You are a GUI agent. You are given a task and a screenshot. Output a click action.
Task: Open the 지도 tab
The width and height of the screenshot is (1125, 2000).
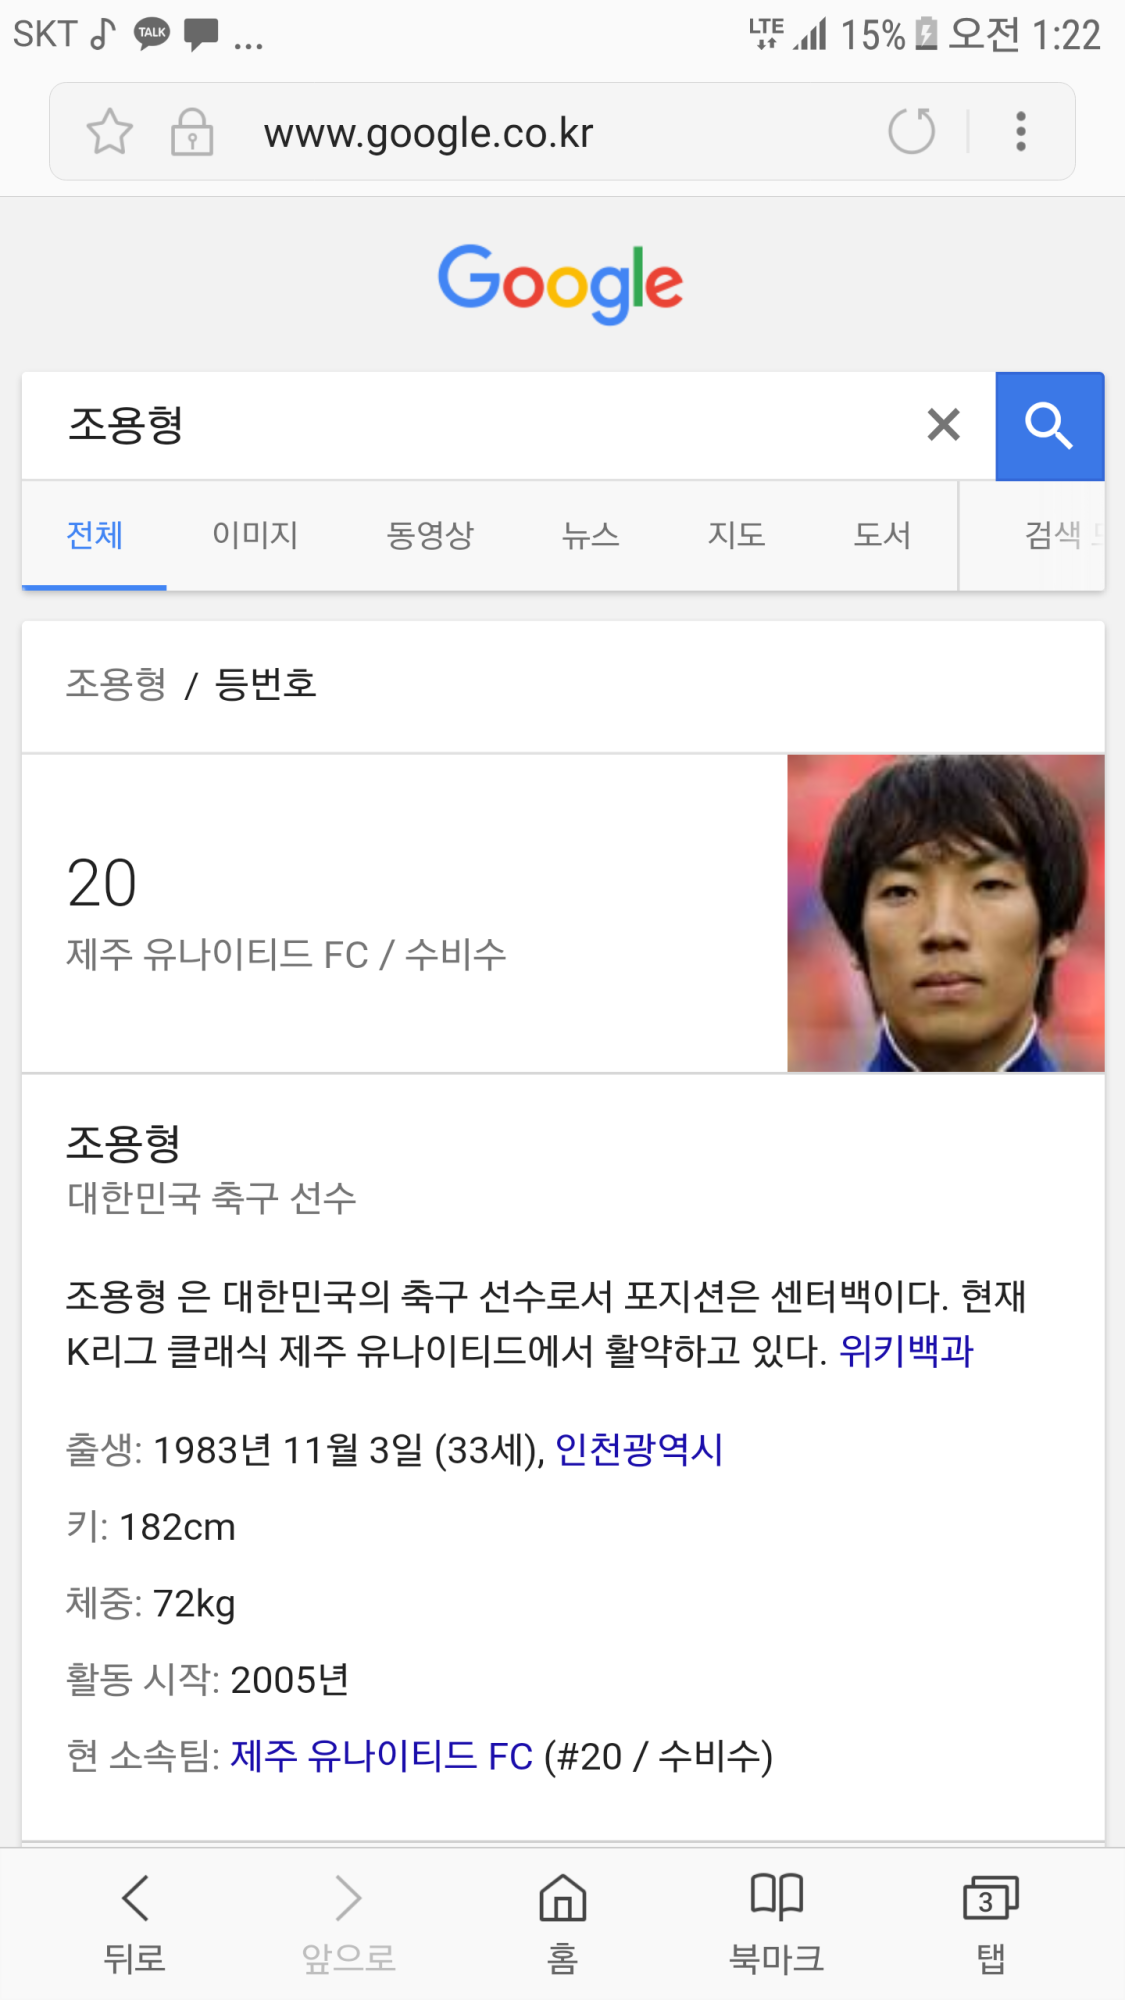736,535
